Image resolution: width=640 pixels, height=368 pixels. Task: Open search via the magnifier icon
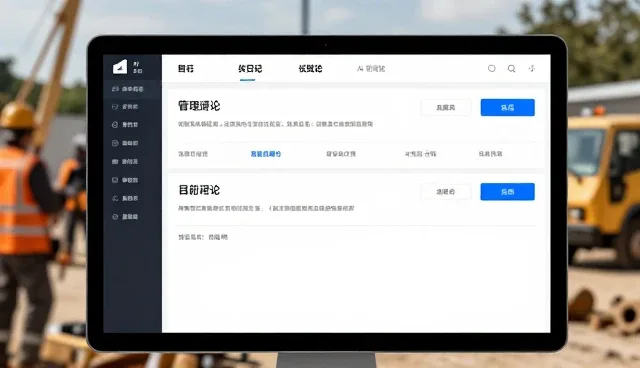pos(511,69)
